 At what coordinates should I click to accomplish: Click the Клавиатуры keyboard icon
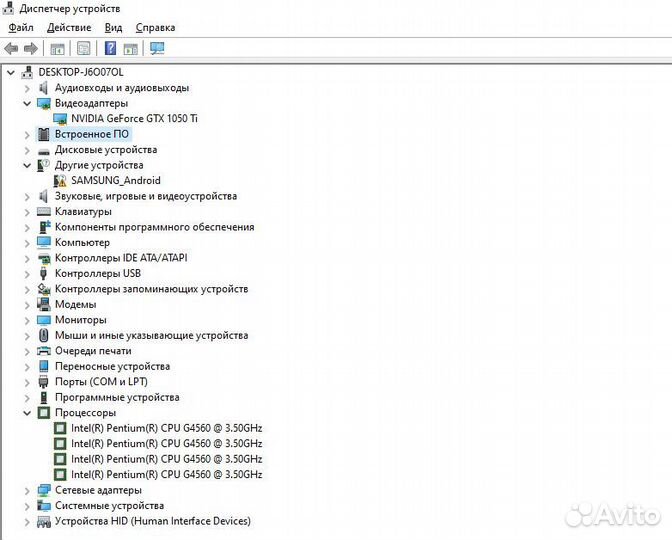[x=44, y=212]
